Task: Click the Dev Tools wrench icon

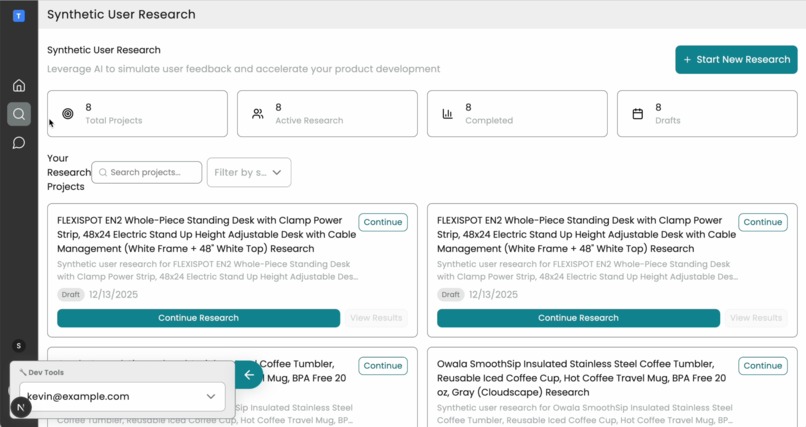Action: 23,373
